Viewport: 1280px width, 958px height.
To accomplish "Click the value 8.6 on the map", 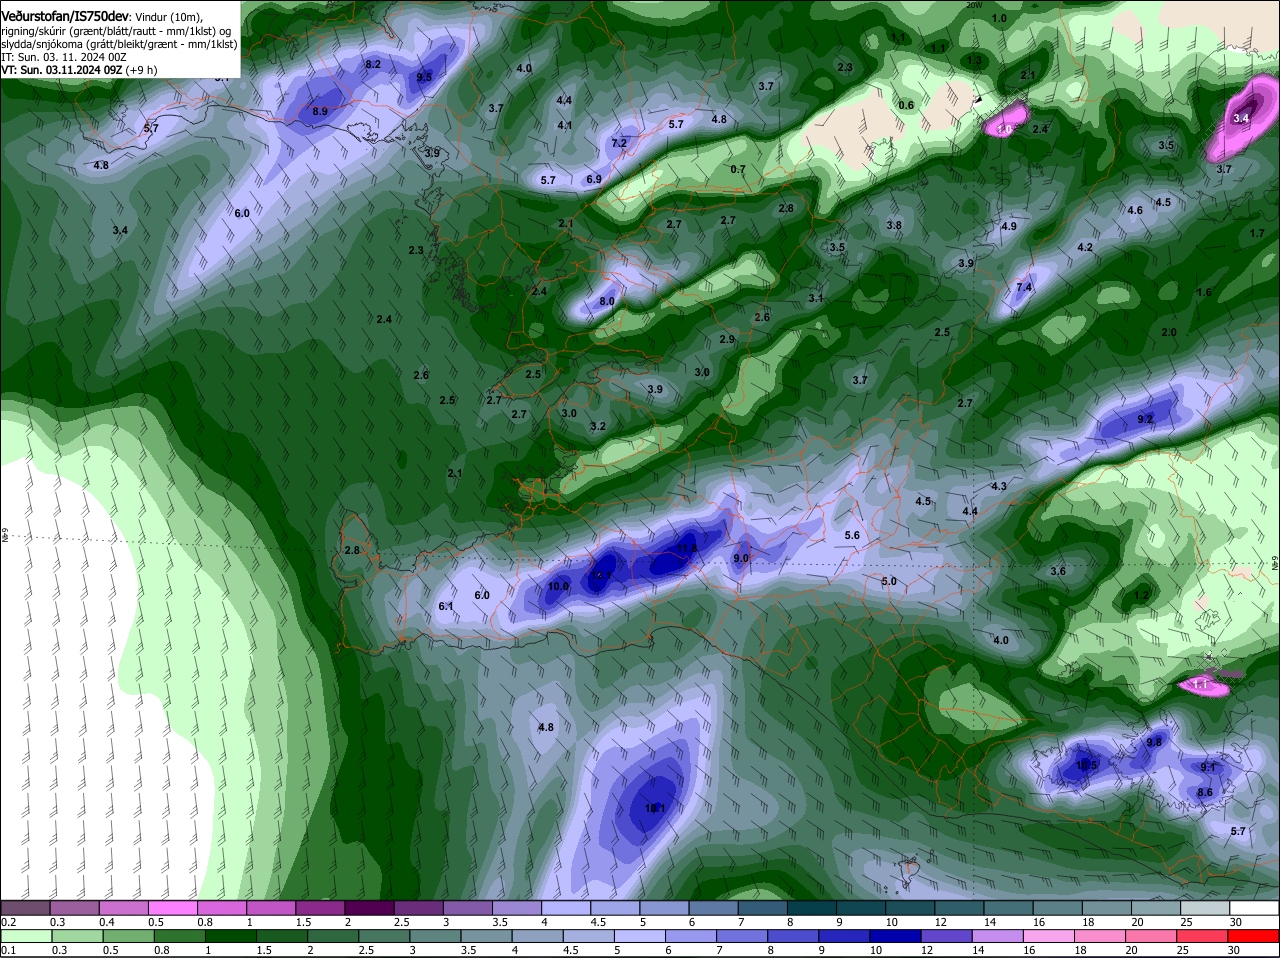I will 1205,792.
